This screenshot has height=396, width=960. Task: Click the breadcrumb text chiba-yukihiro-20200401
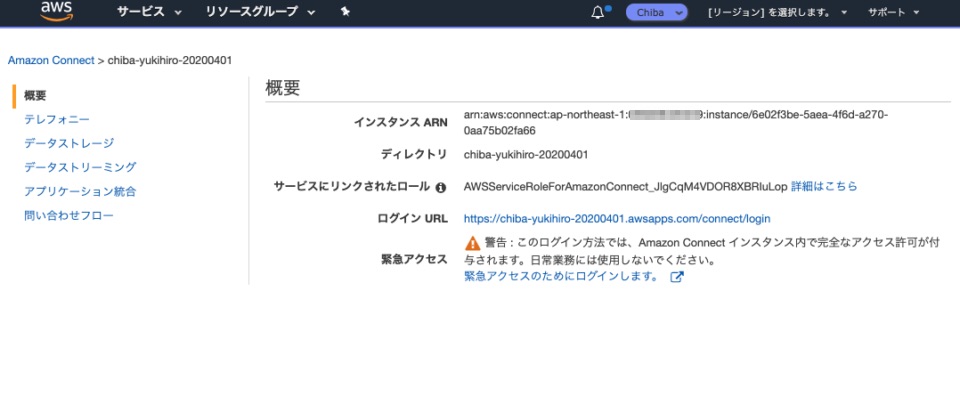170,61
